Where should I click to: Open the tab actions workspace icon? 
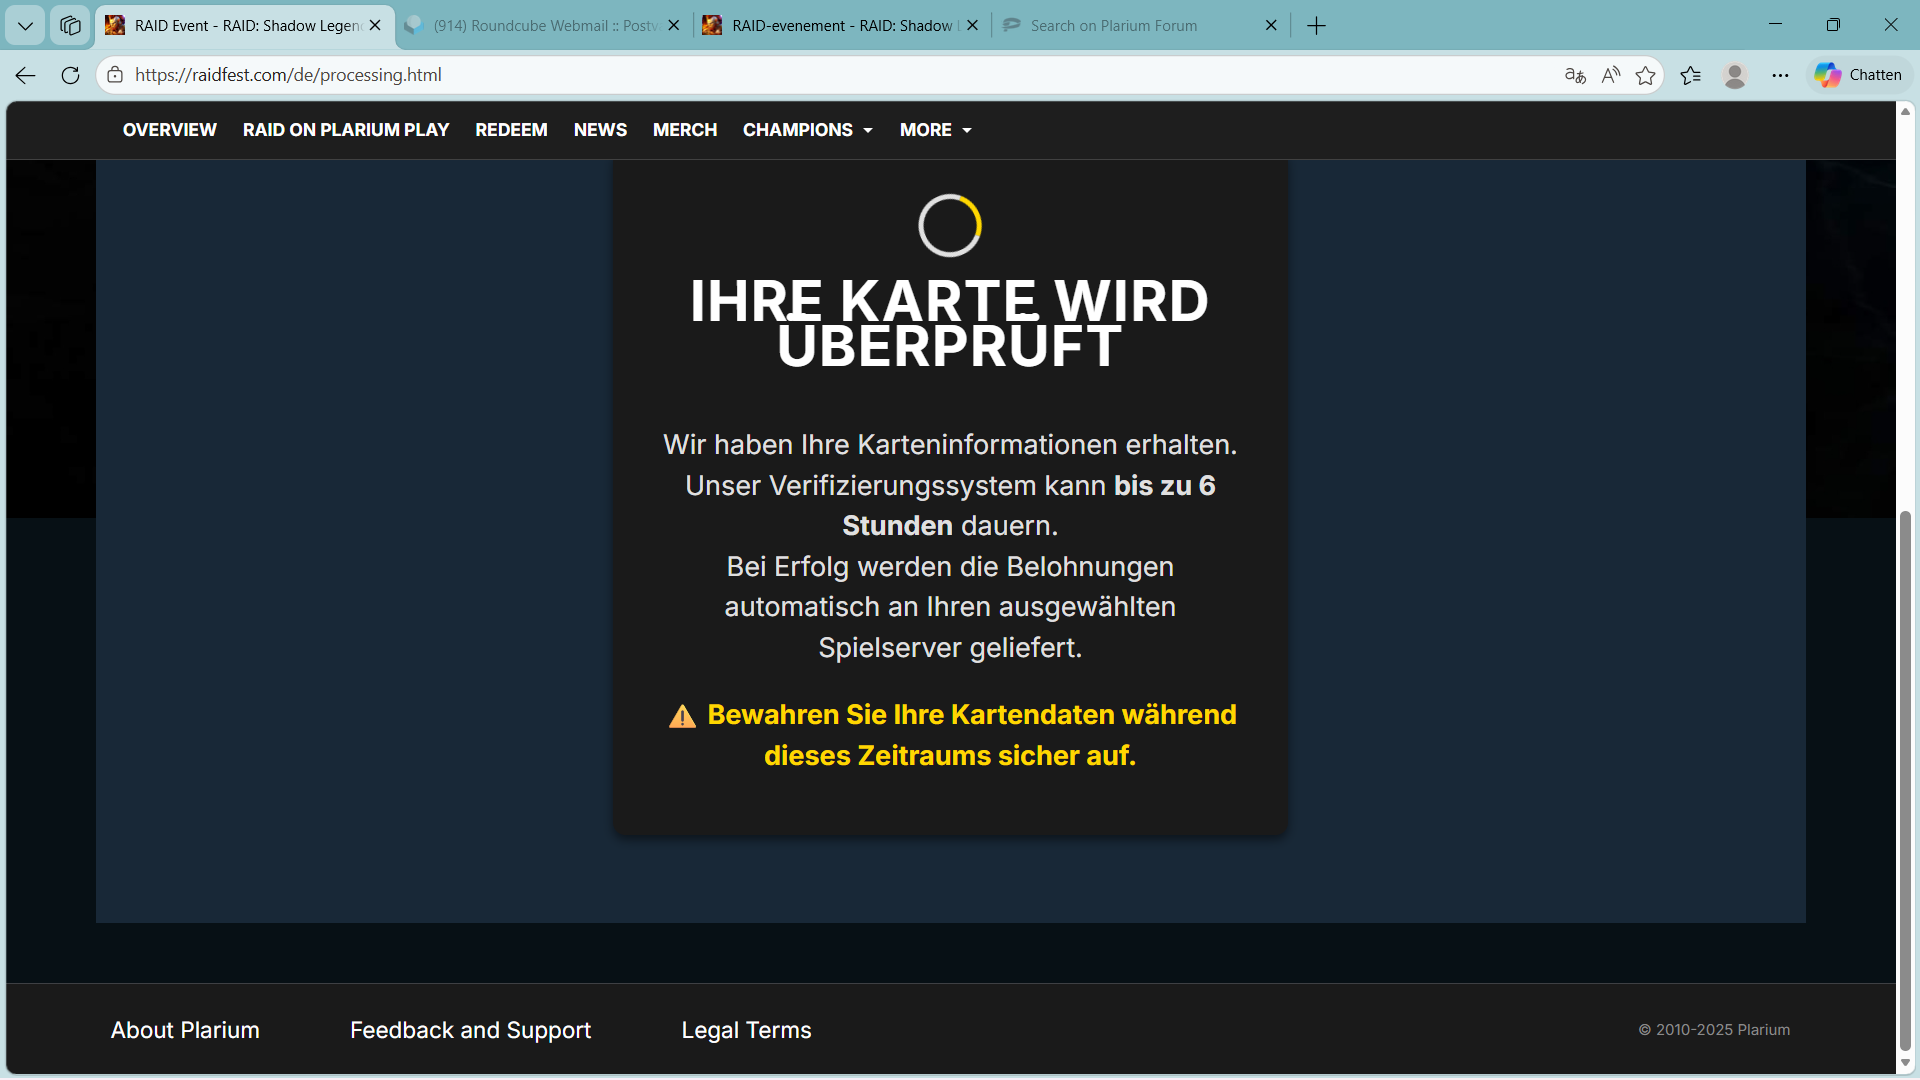pos(70,25)
